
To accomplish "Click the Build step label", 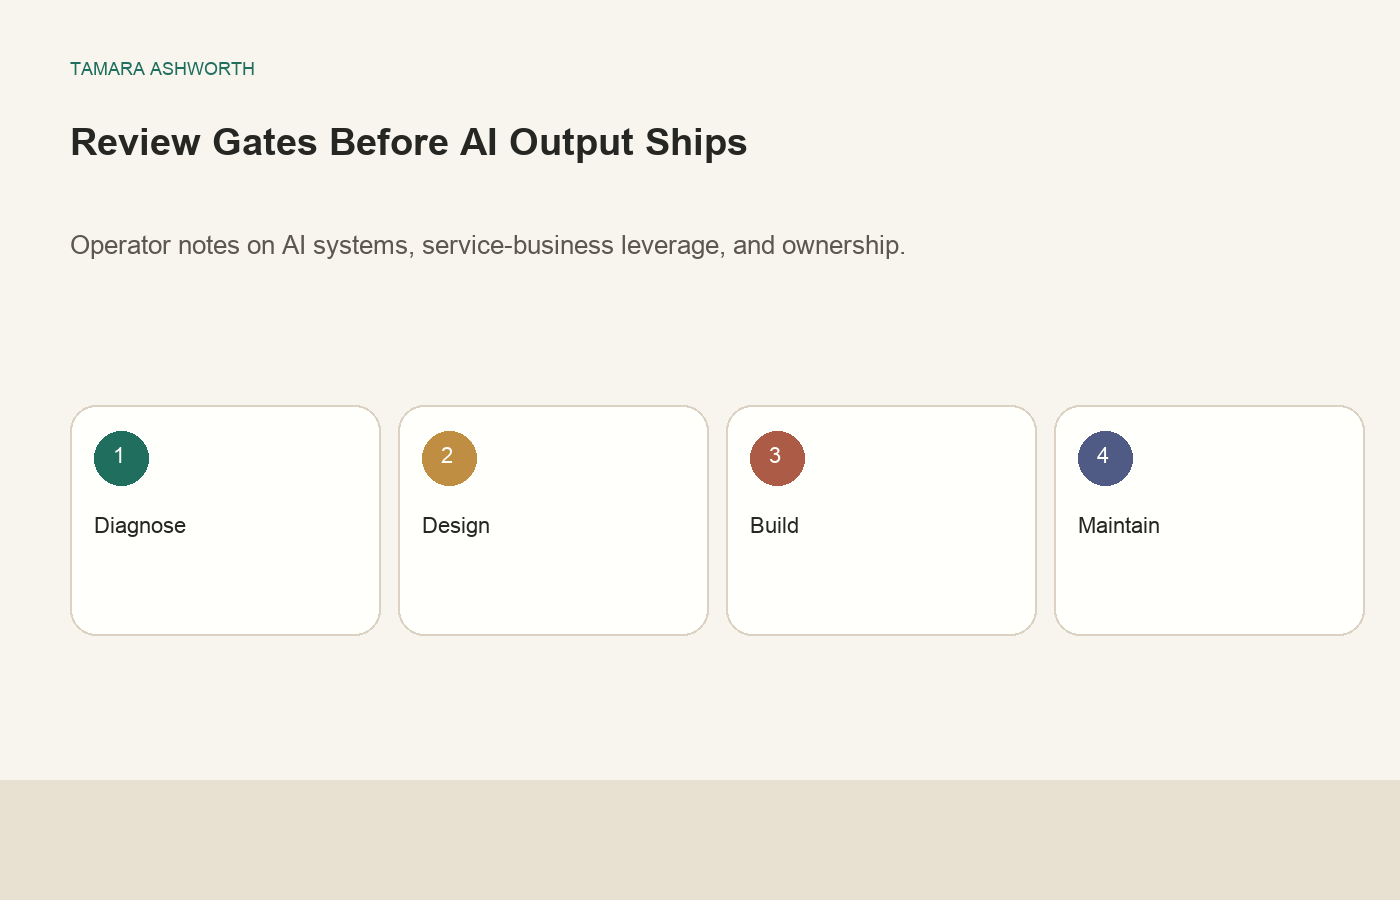I will pos(774,525).
